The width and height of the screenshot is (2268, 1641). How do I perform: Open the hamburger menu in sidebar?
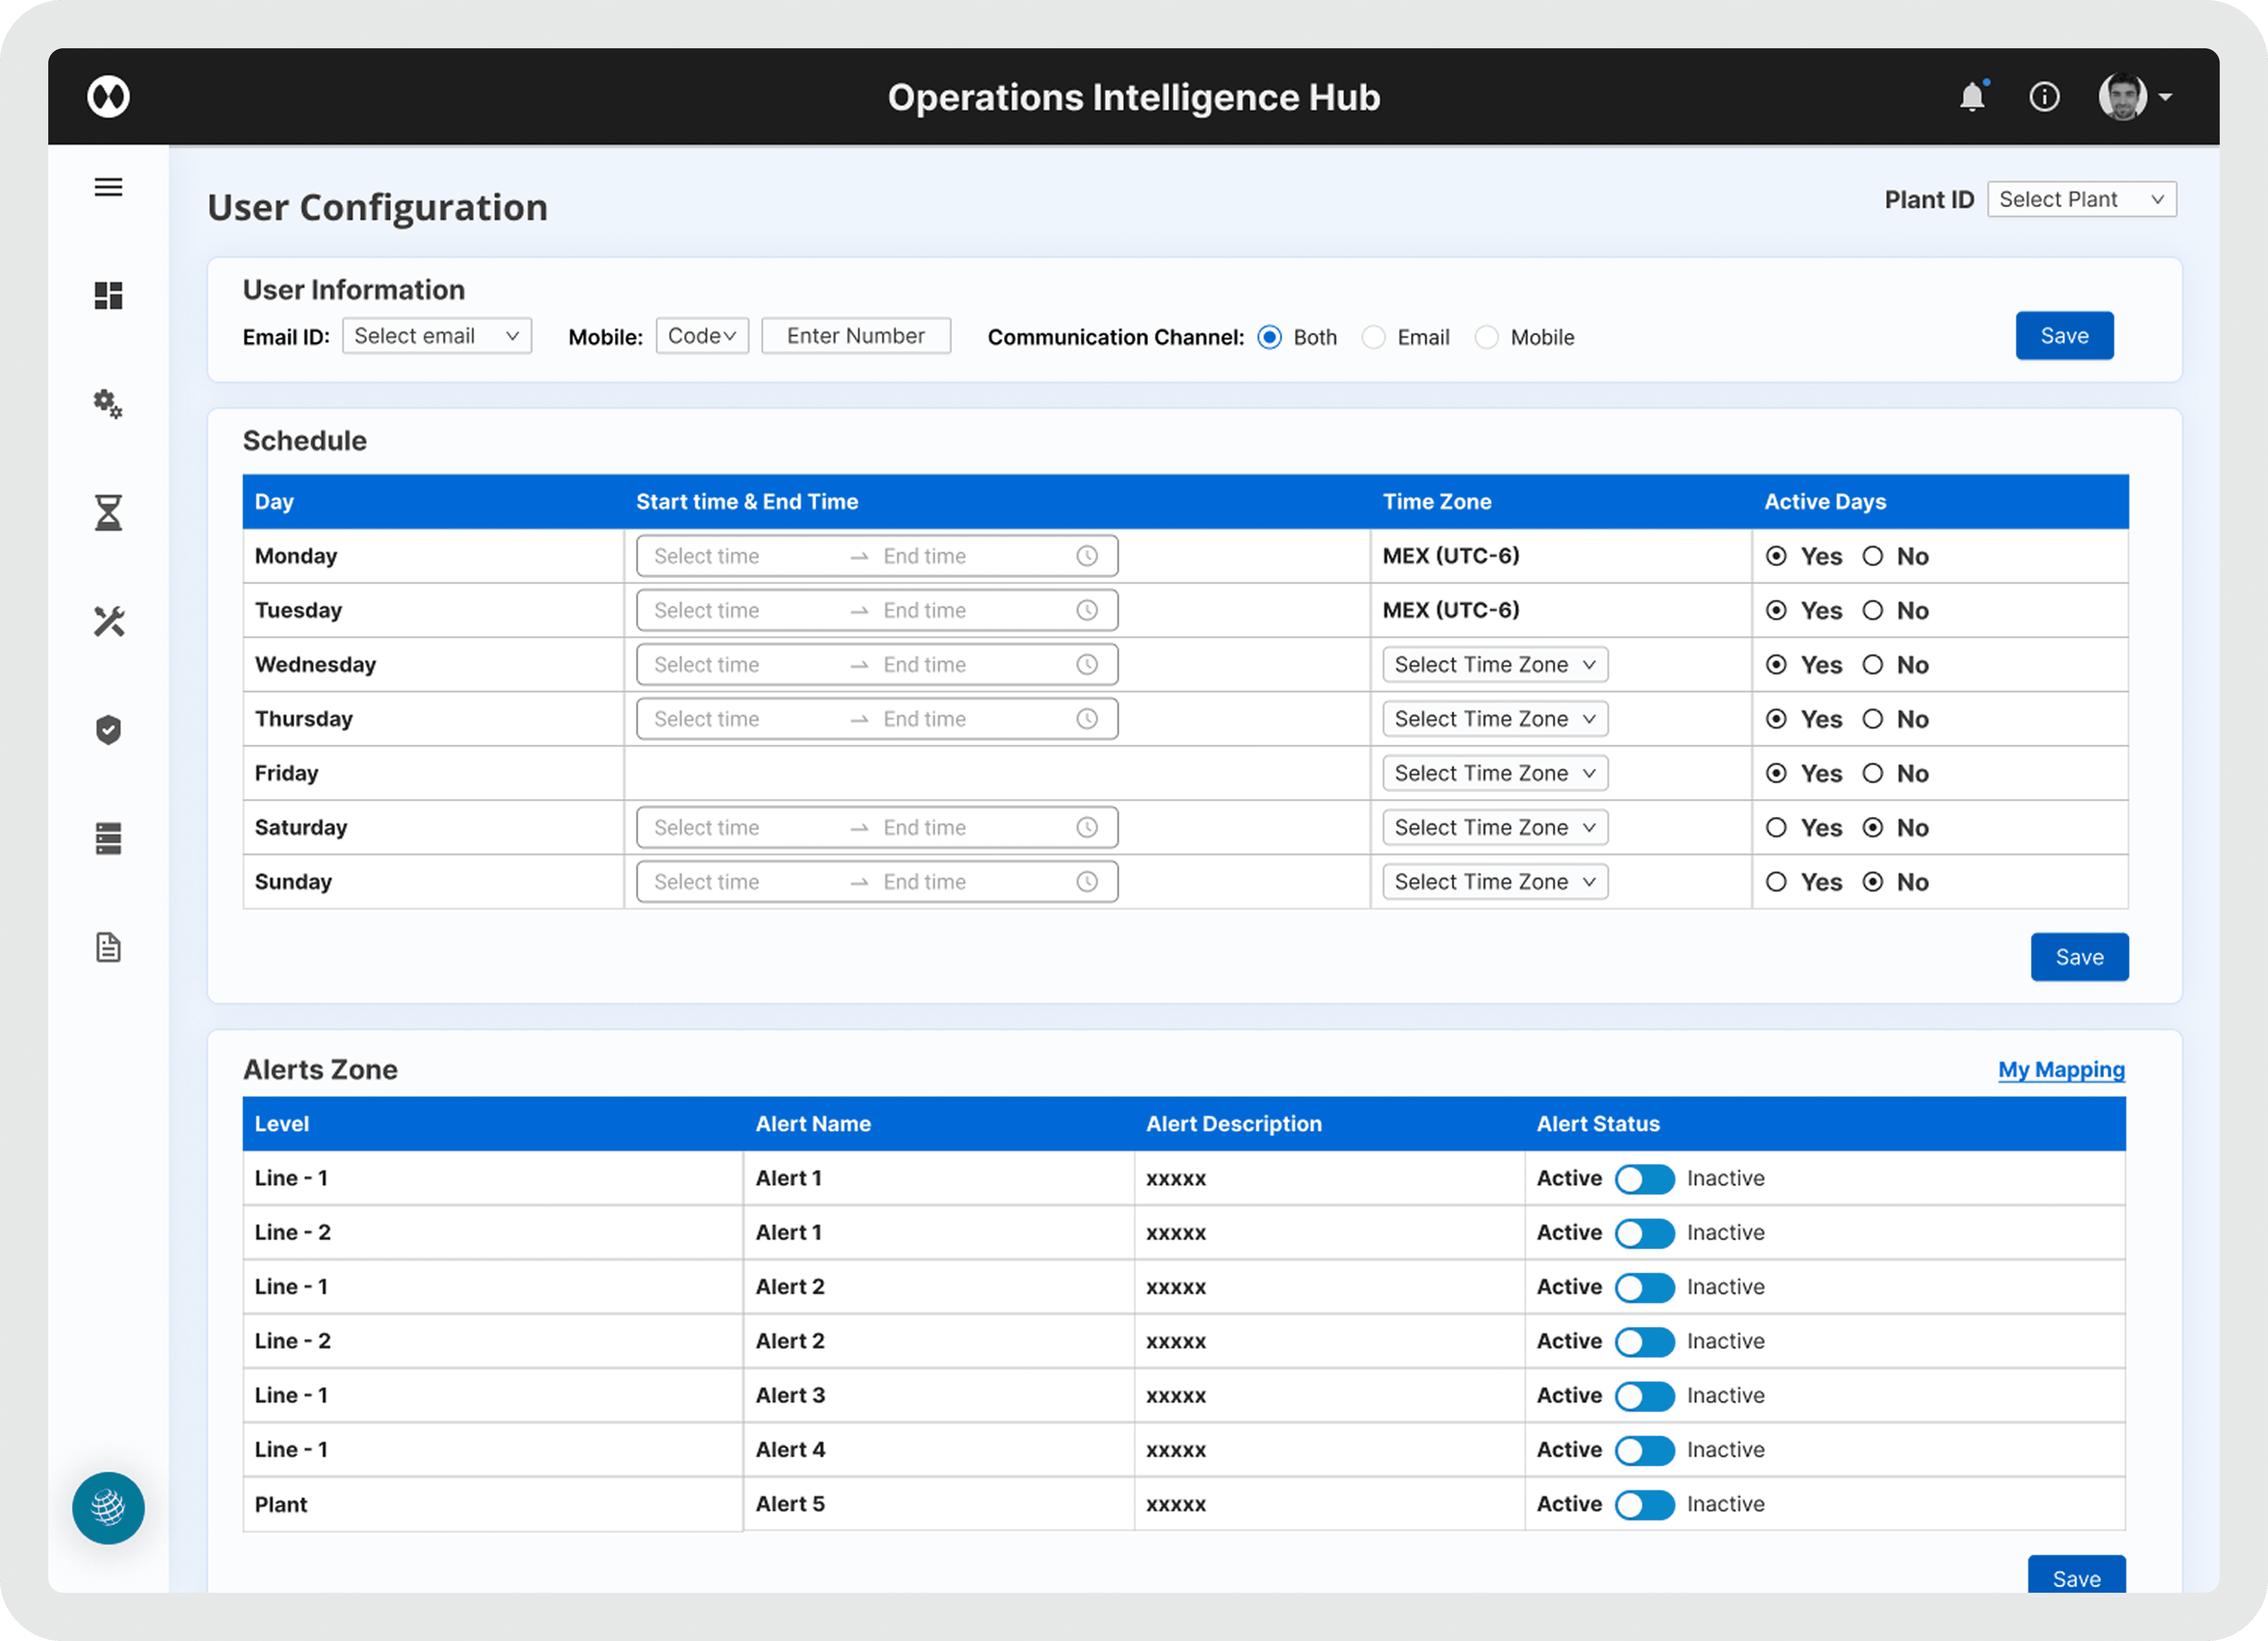(x=108, y=187)
